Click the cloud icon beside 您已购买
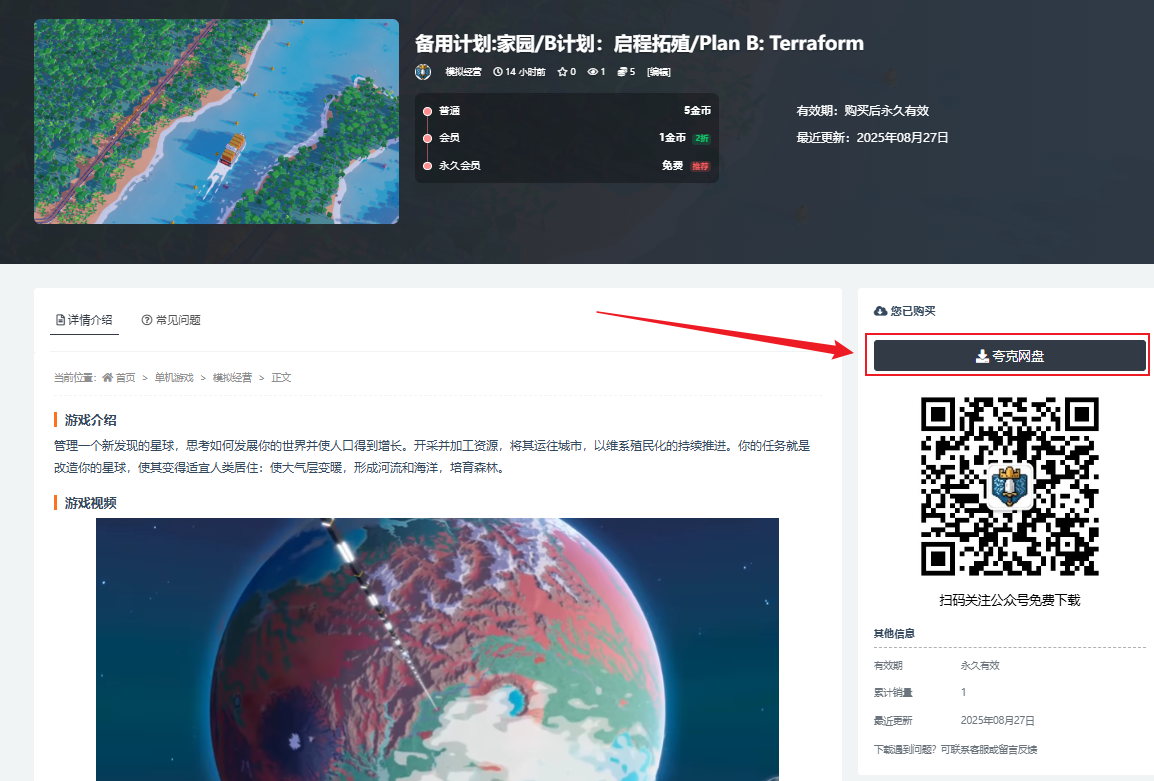Screen dimensions: 1154x781 click(880, 311)
